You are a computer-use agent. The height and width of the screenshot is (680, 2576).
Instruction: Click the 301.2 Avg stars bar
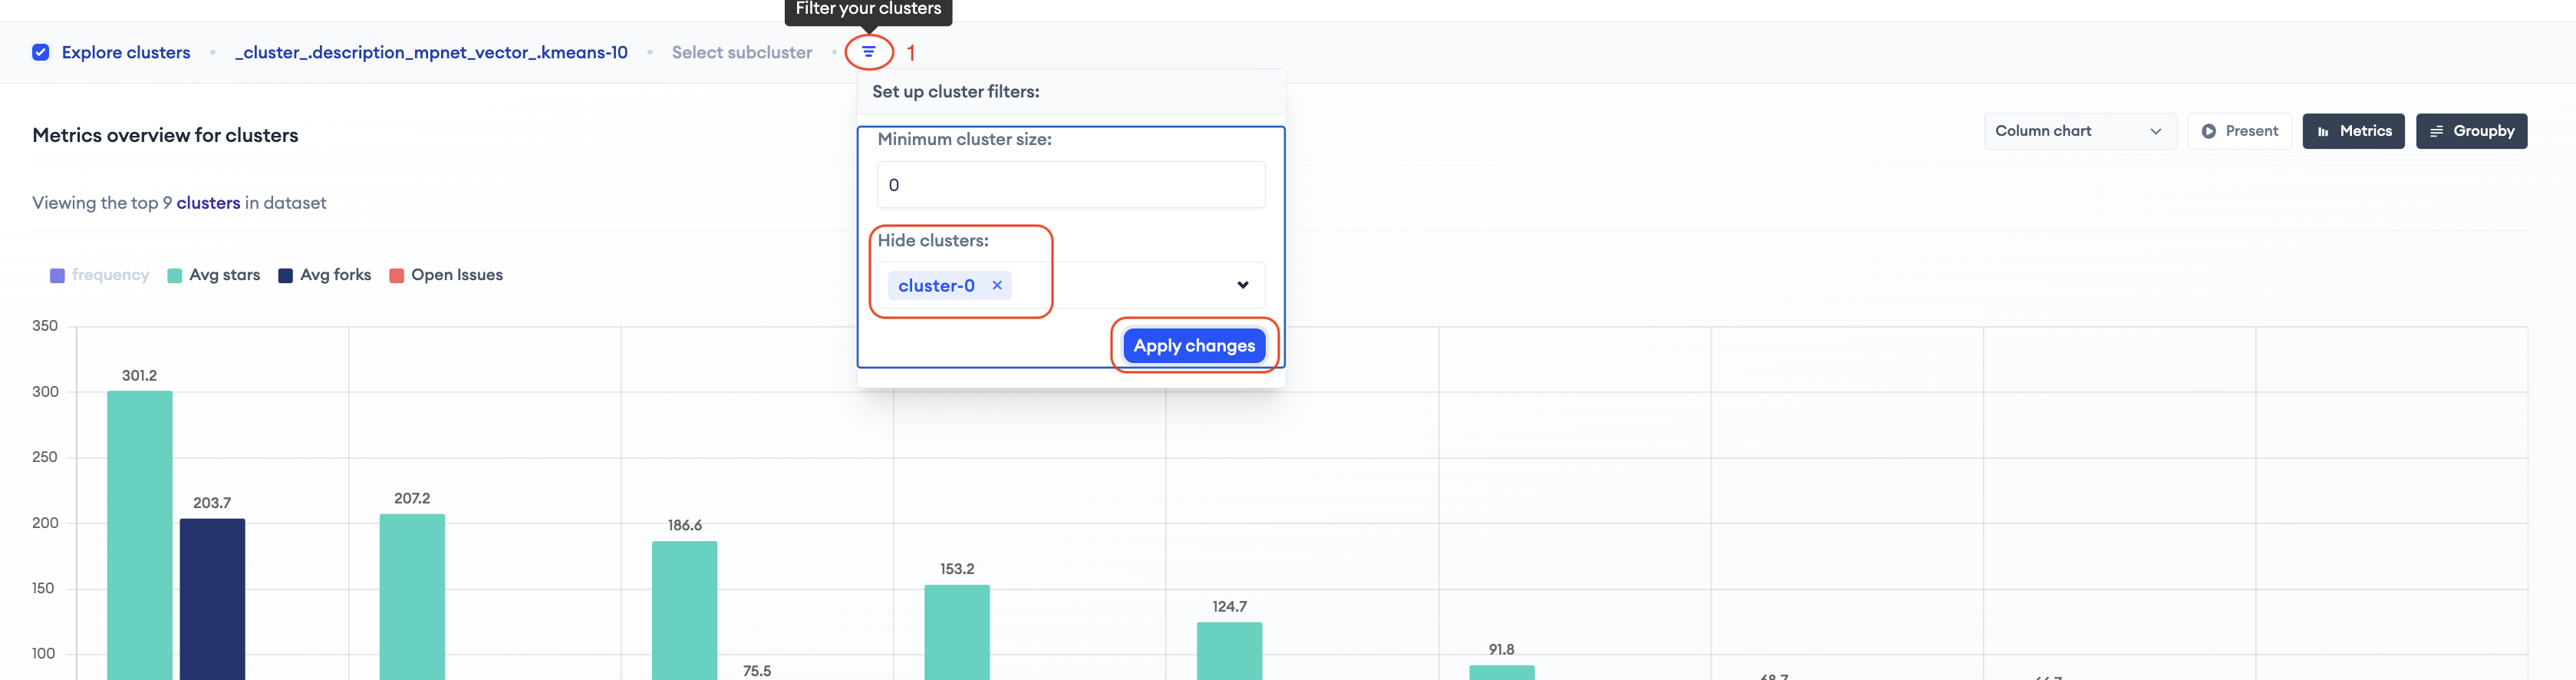tap(139, 535)
